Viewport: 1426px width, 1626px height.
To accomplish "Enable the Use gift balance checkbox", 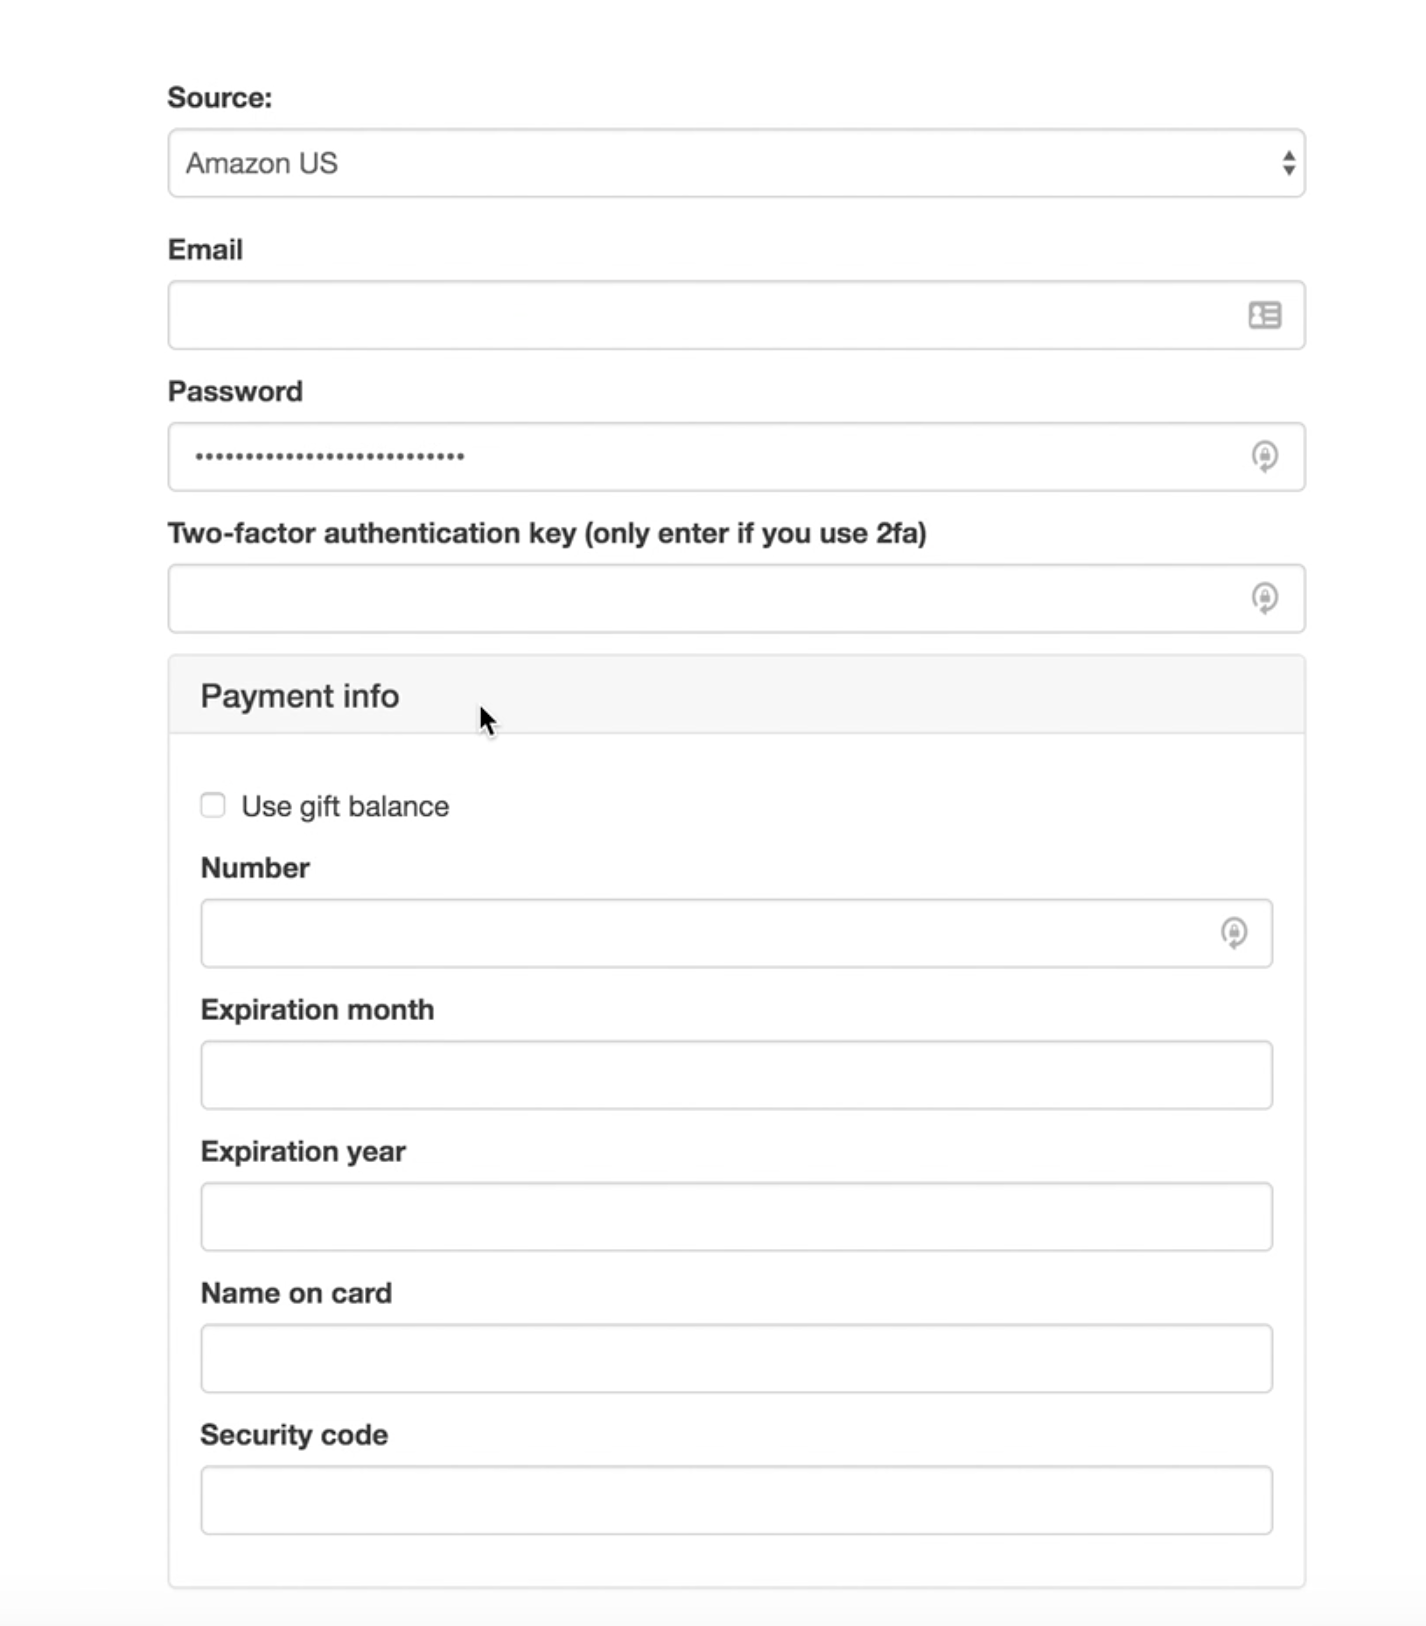I will 213,805.
